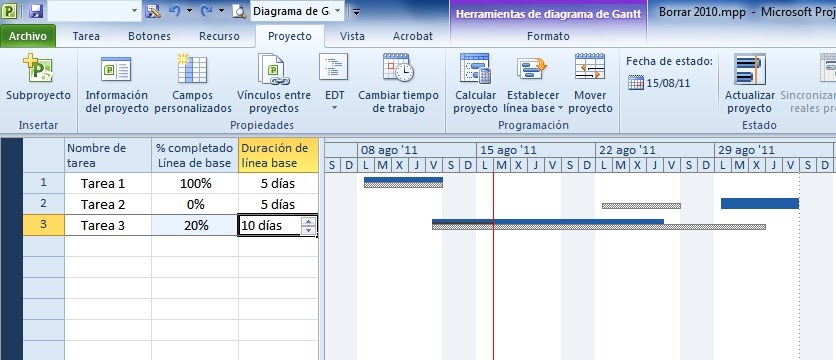Open the customize quick access toolbar arrow
The height and width of the screenshot is (360, 836).
356,12
